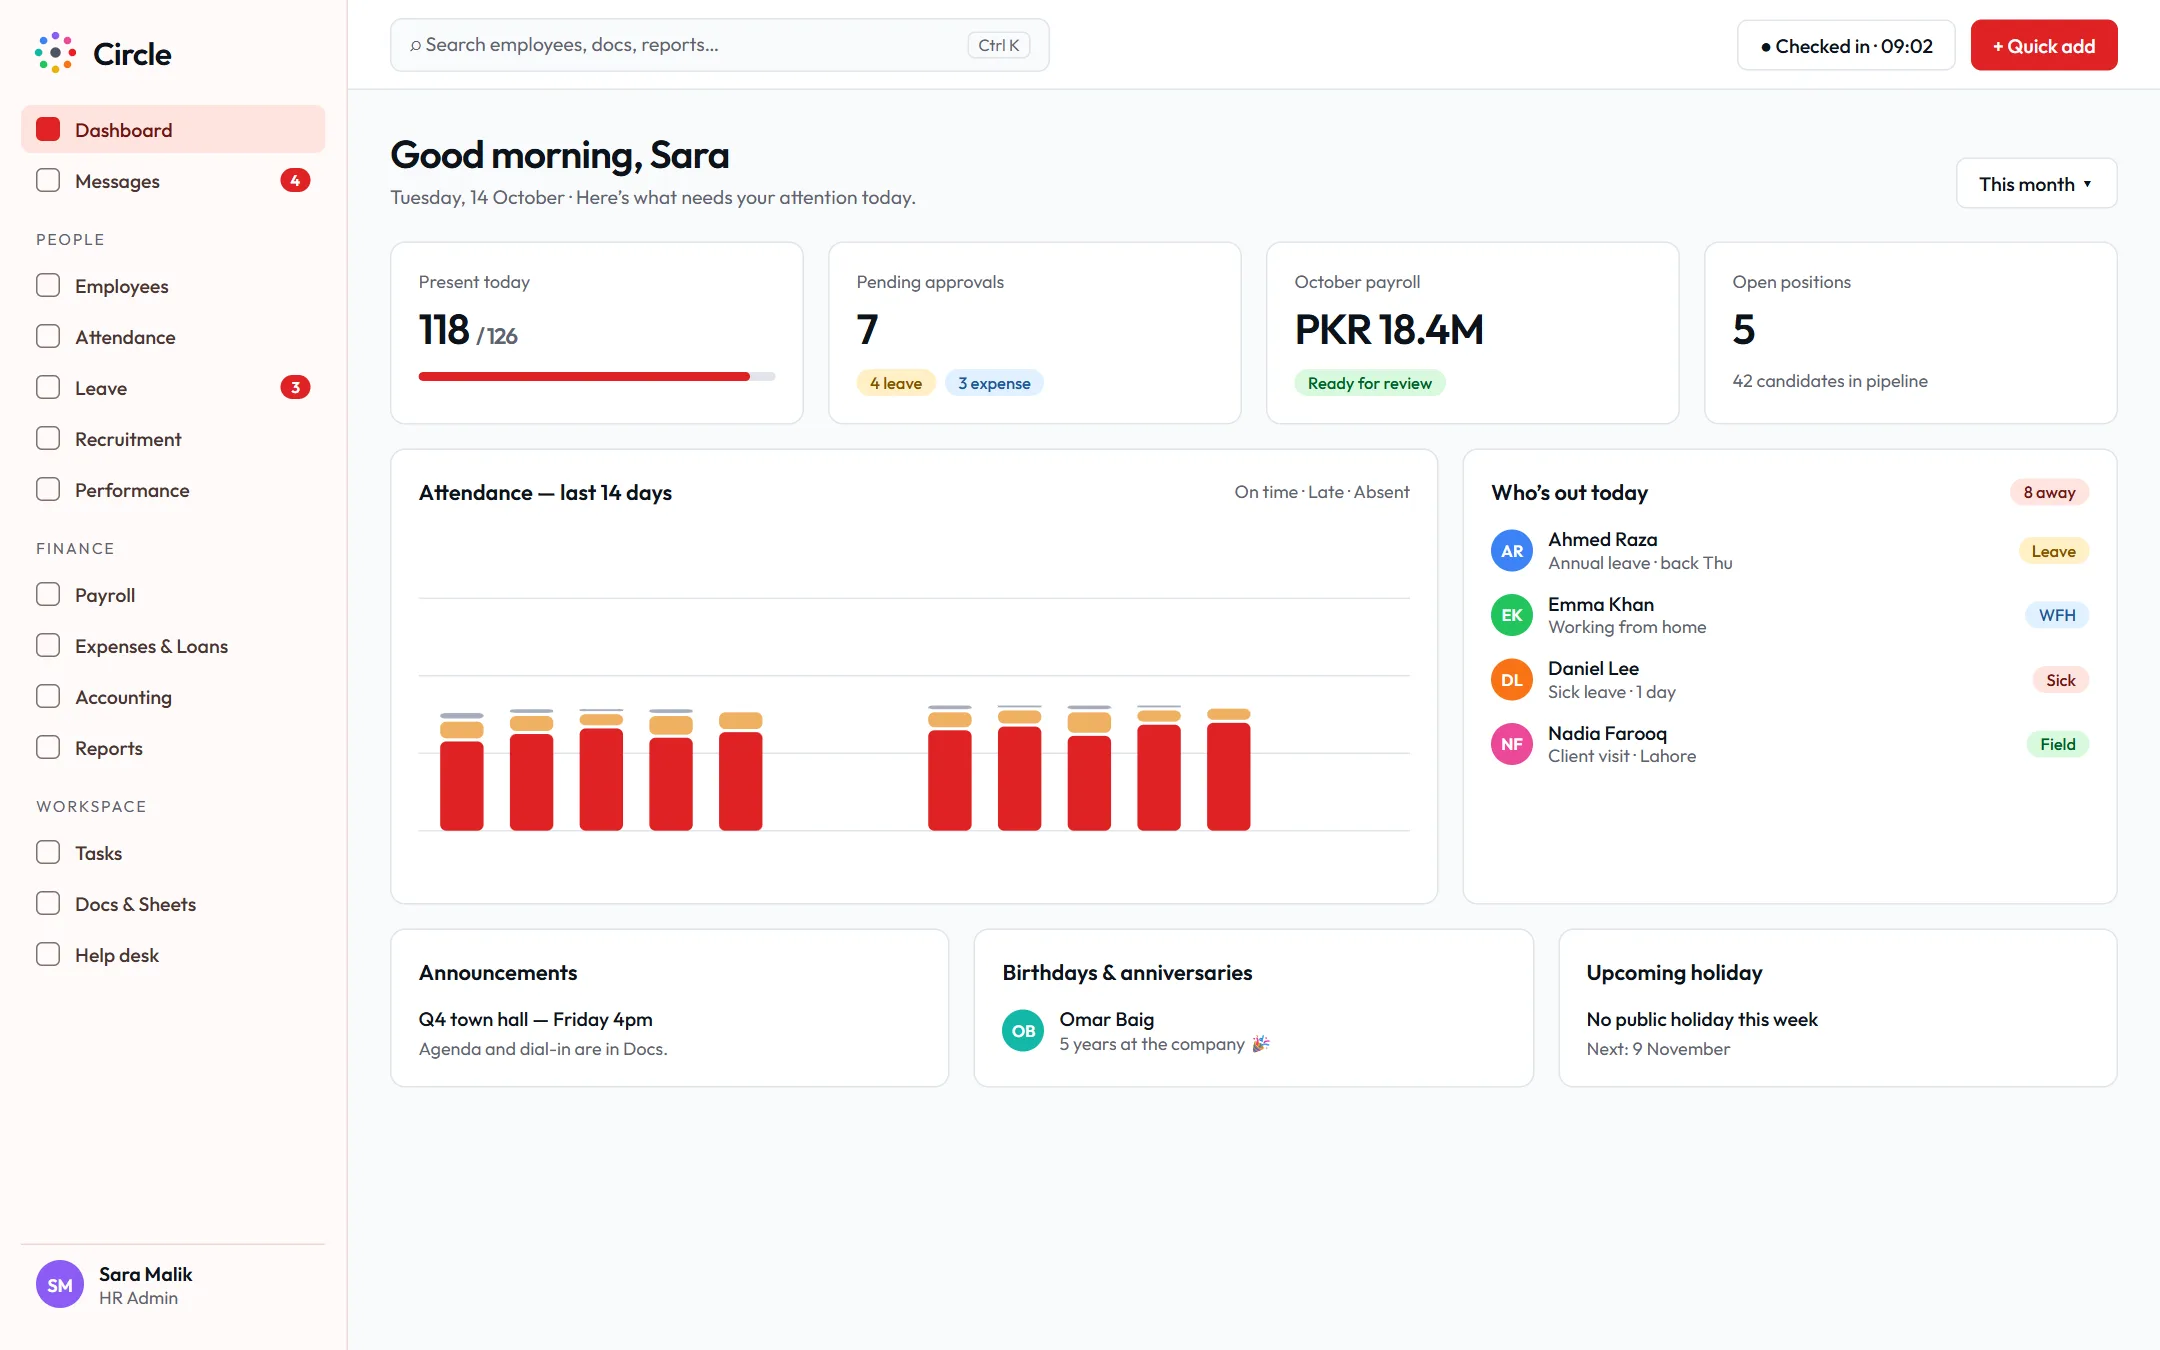The width and height of the screenshot is (2160, 1350).
Task: Click the Expenses & Loans sidebar icon
Action: click(x=48, y=646)
